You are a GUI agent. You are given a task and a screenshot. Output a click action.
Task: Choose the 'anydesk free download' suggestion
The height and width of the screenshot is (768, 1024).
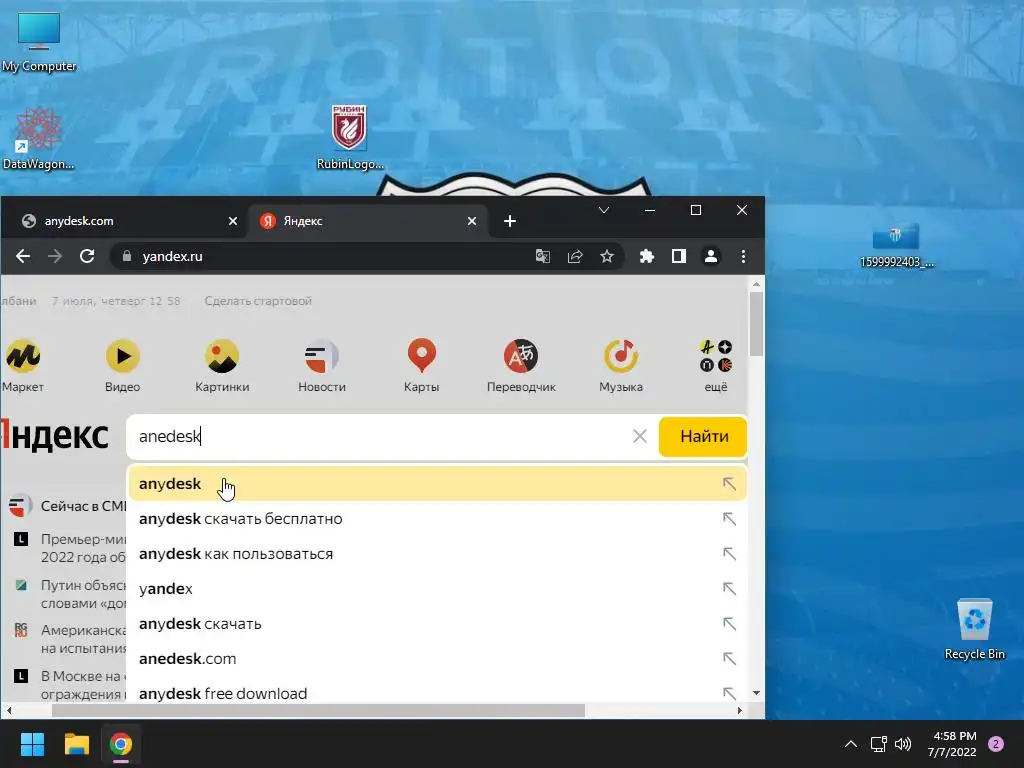coord(438,692)
